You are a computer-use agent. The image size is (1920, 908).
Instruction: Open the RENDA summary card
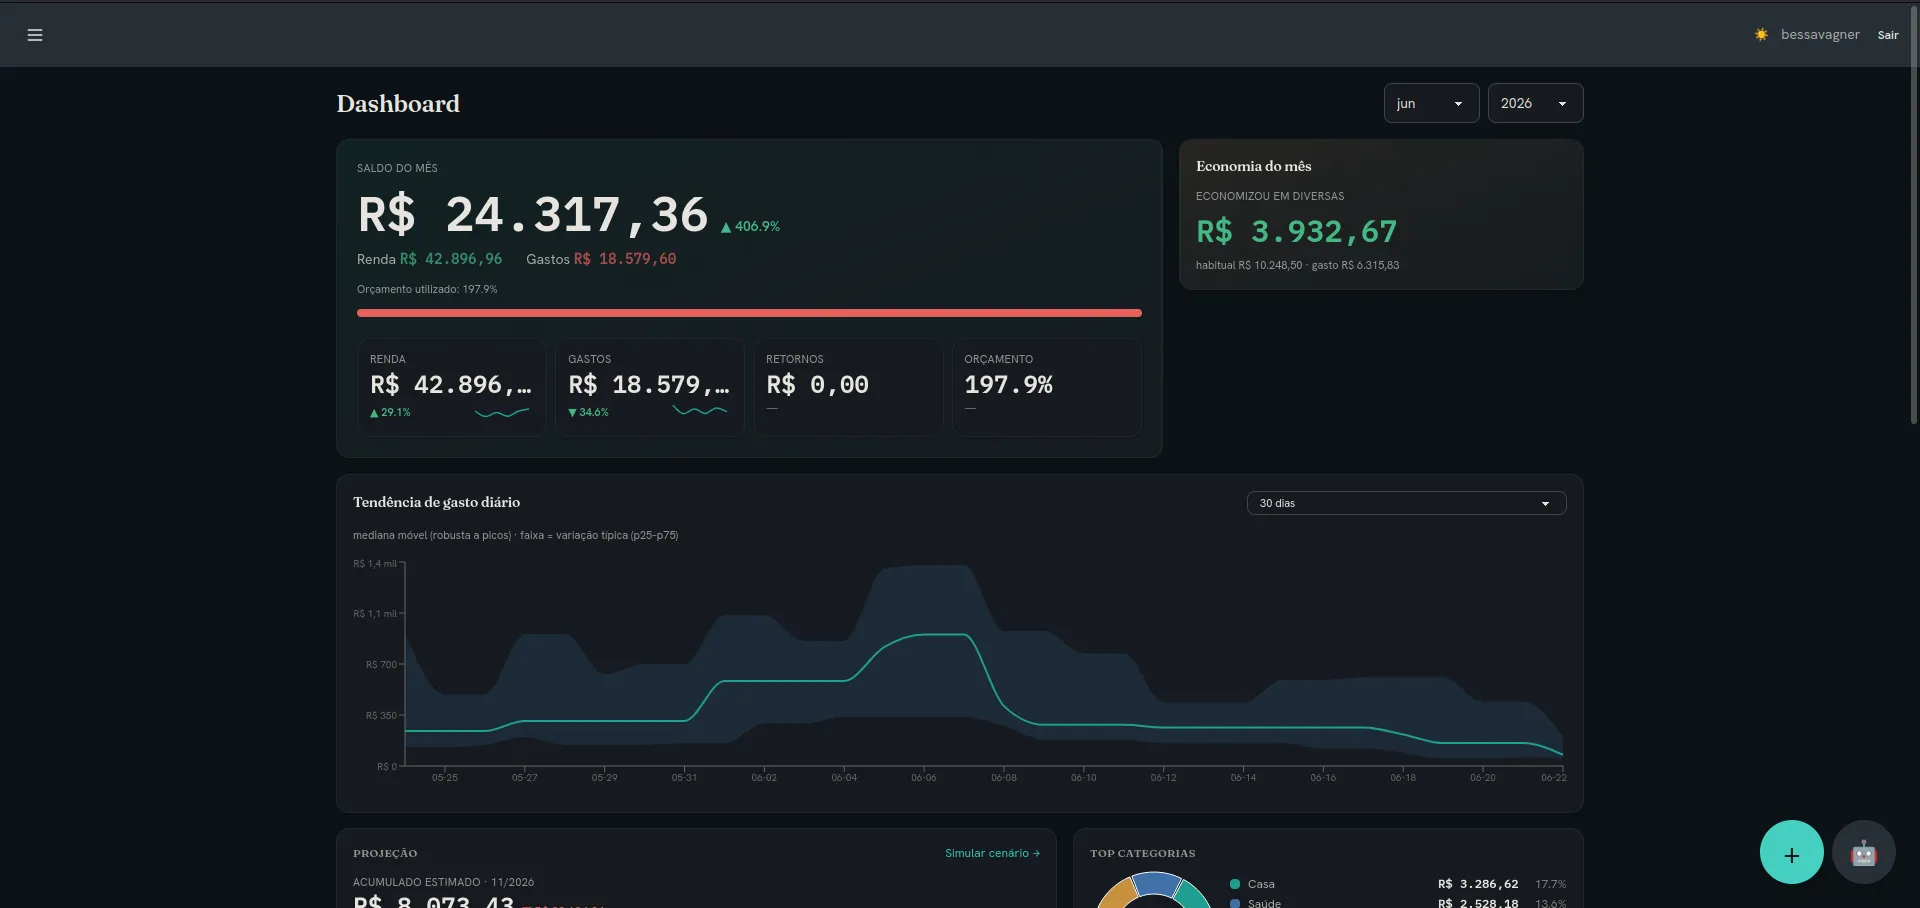coord(451,387)
